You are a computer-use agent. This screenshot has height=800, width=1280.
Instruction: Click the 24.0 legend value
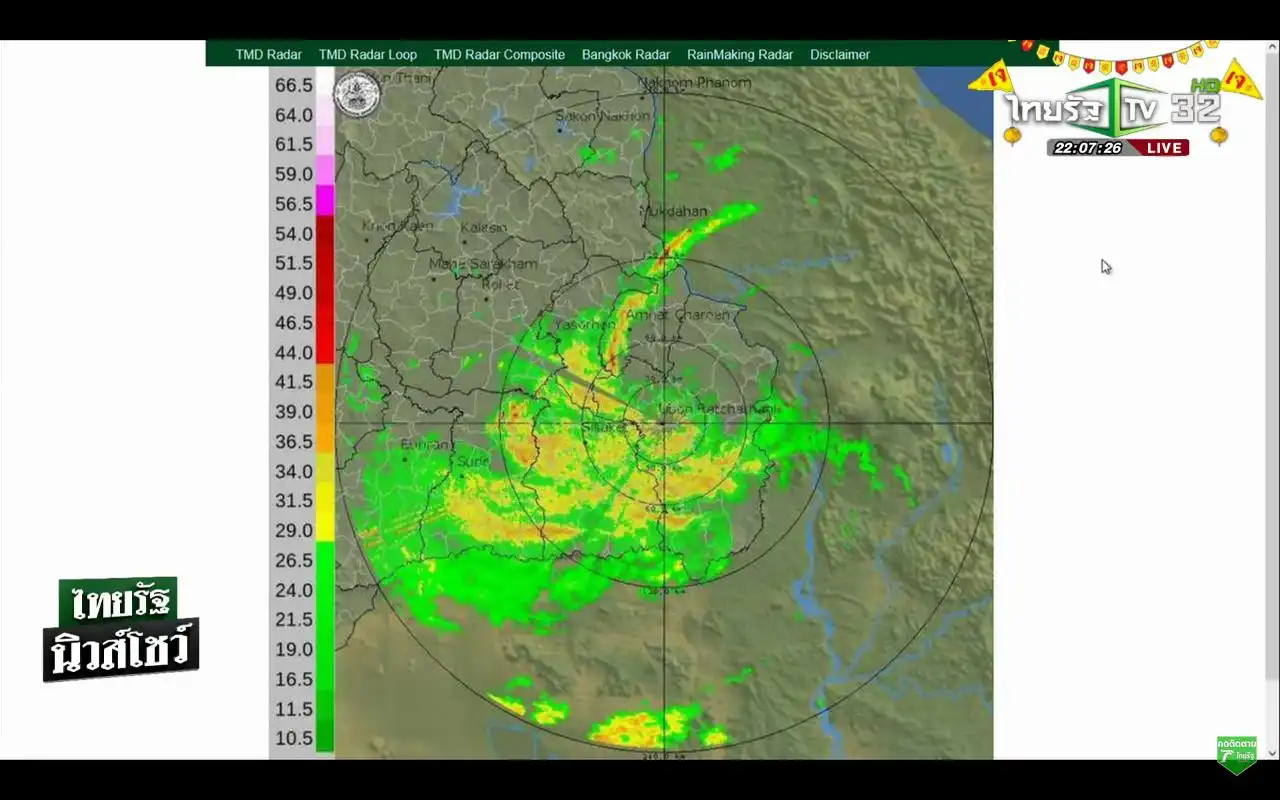point(294,590)
